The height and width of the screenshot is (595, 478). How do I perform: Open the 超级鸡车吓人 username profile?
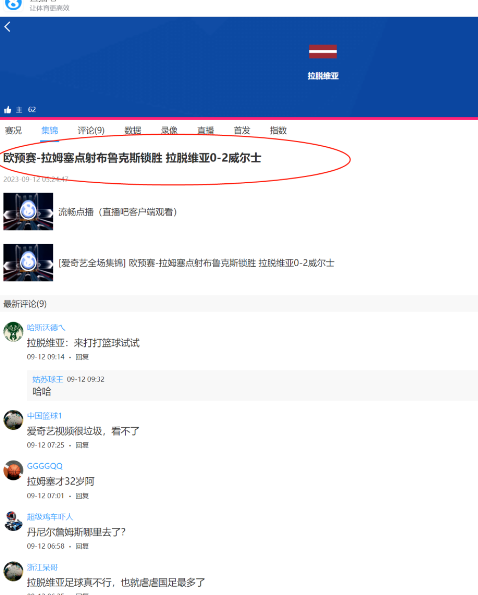(x=50, y=516)
